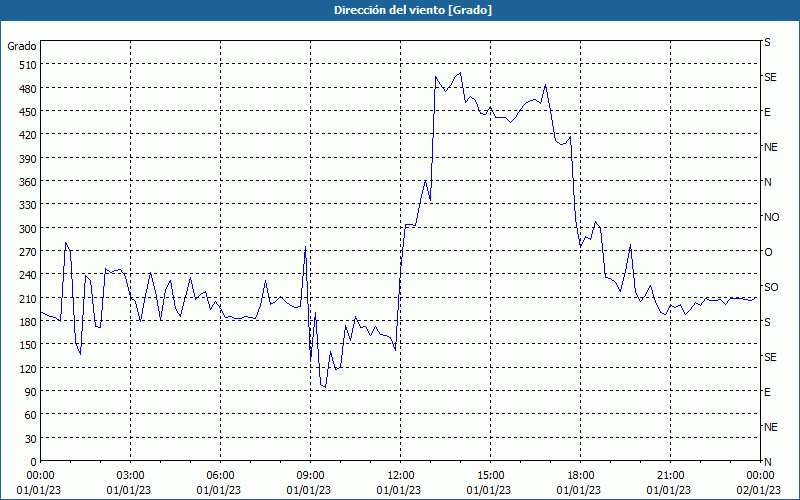The width and height of the screenshot is (800, 500).
Task: Select the 01/01/23 date beneath 18:00
Action: 579,490
